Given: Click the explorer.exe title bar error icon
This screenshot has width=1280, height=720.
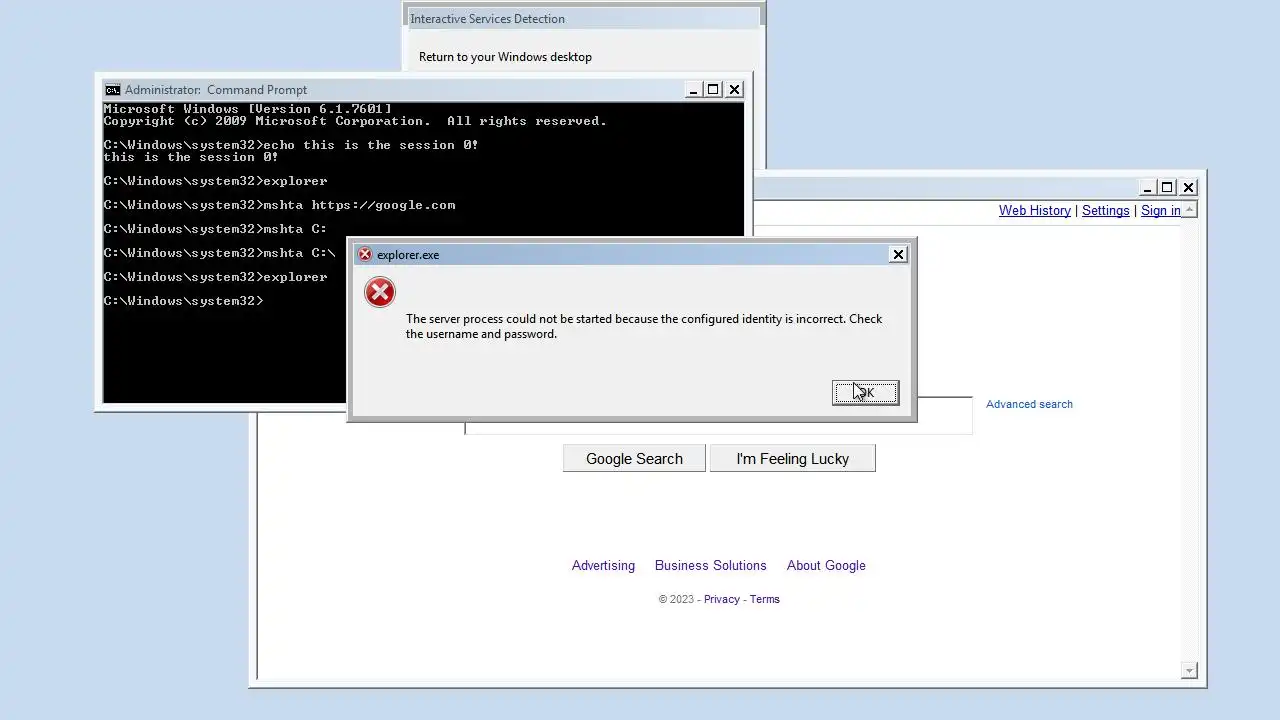Looking at the screenshot, I should 365,255.
